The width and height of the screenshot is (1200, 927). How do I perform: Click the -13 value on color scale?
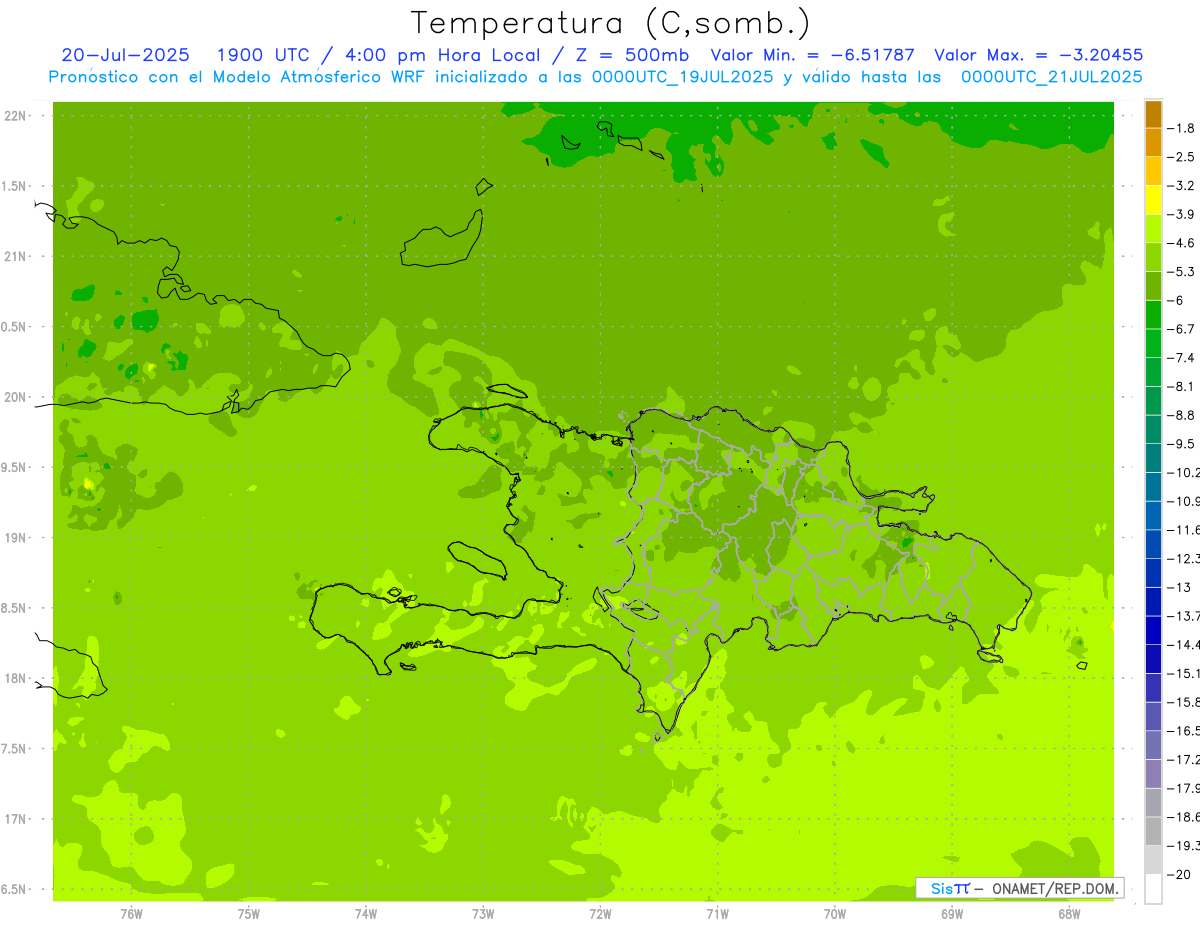[x=1180, y=587]
